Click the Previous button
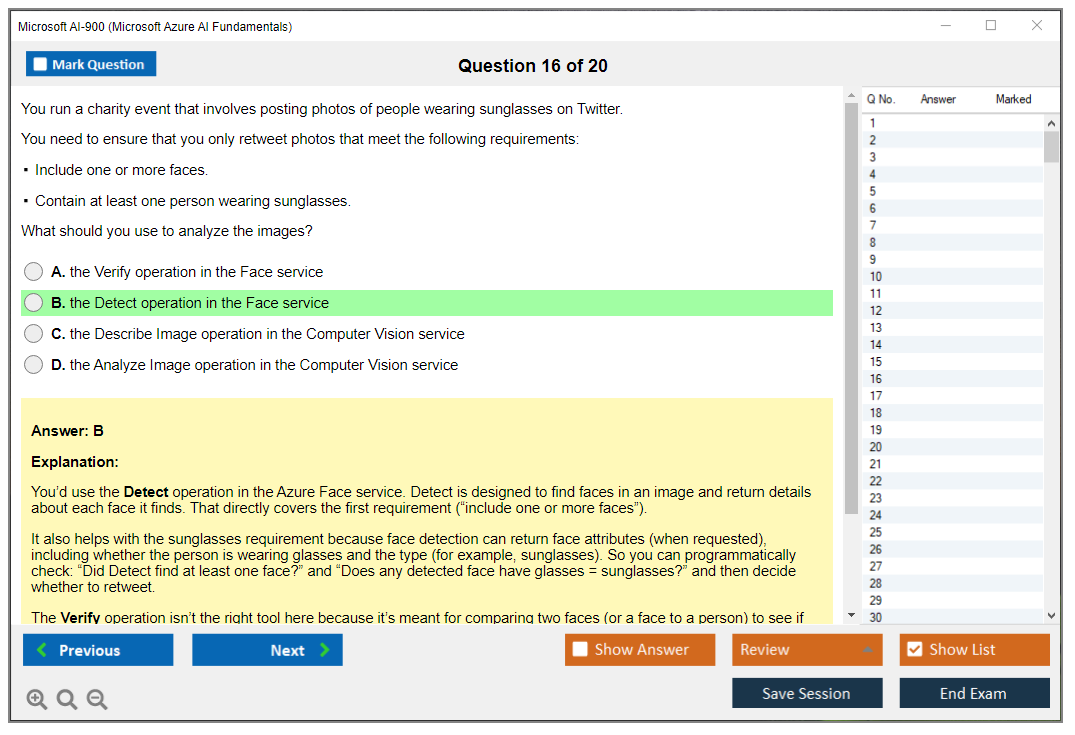Viewport: 1075px width, 735px height. [97, 649]
